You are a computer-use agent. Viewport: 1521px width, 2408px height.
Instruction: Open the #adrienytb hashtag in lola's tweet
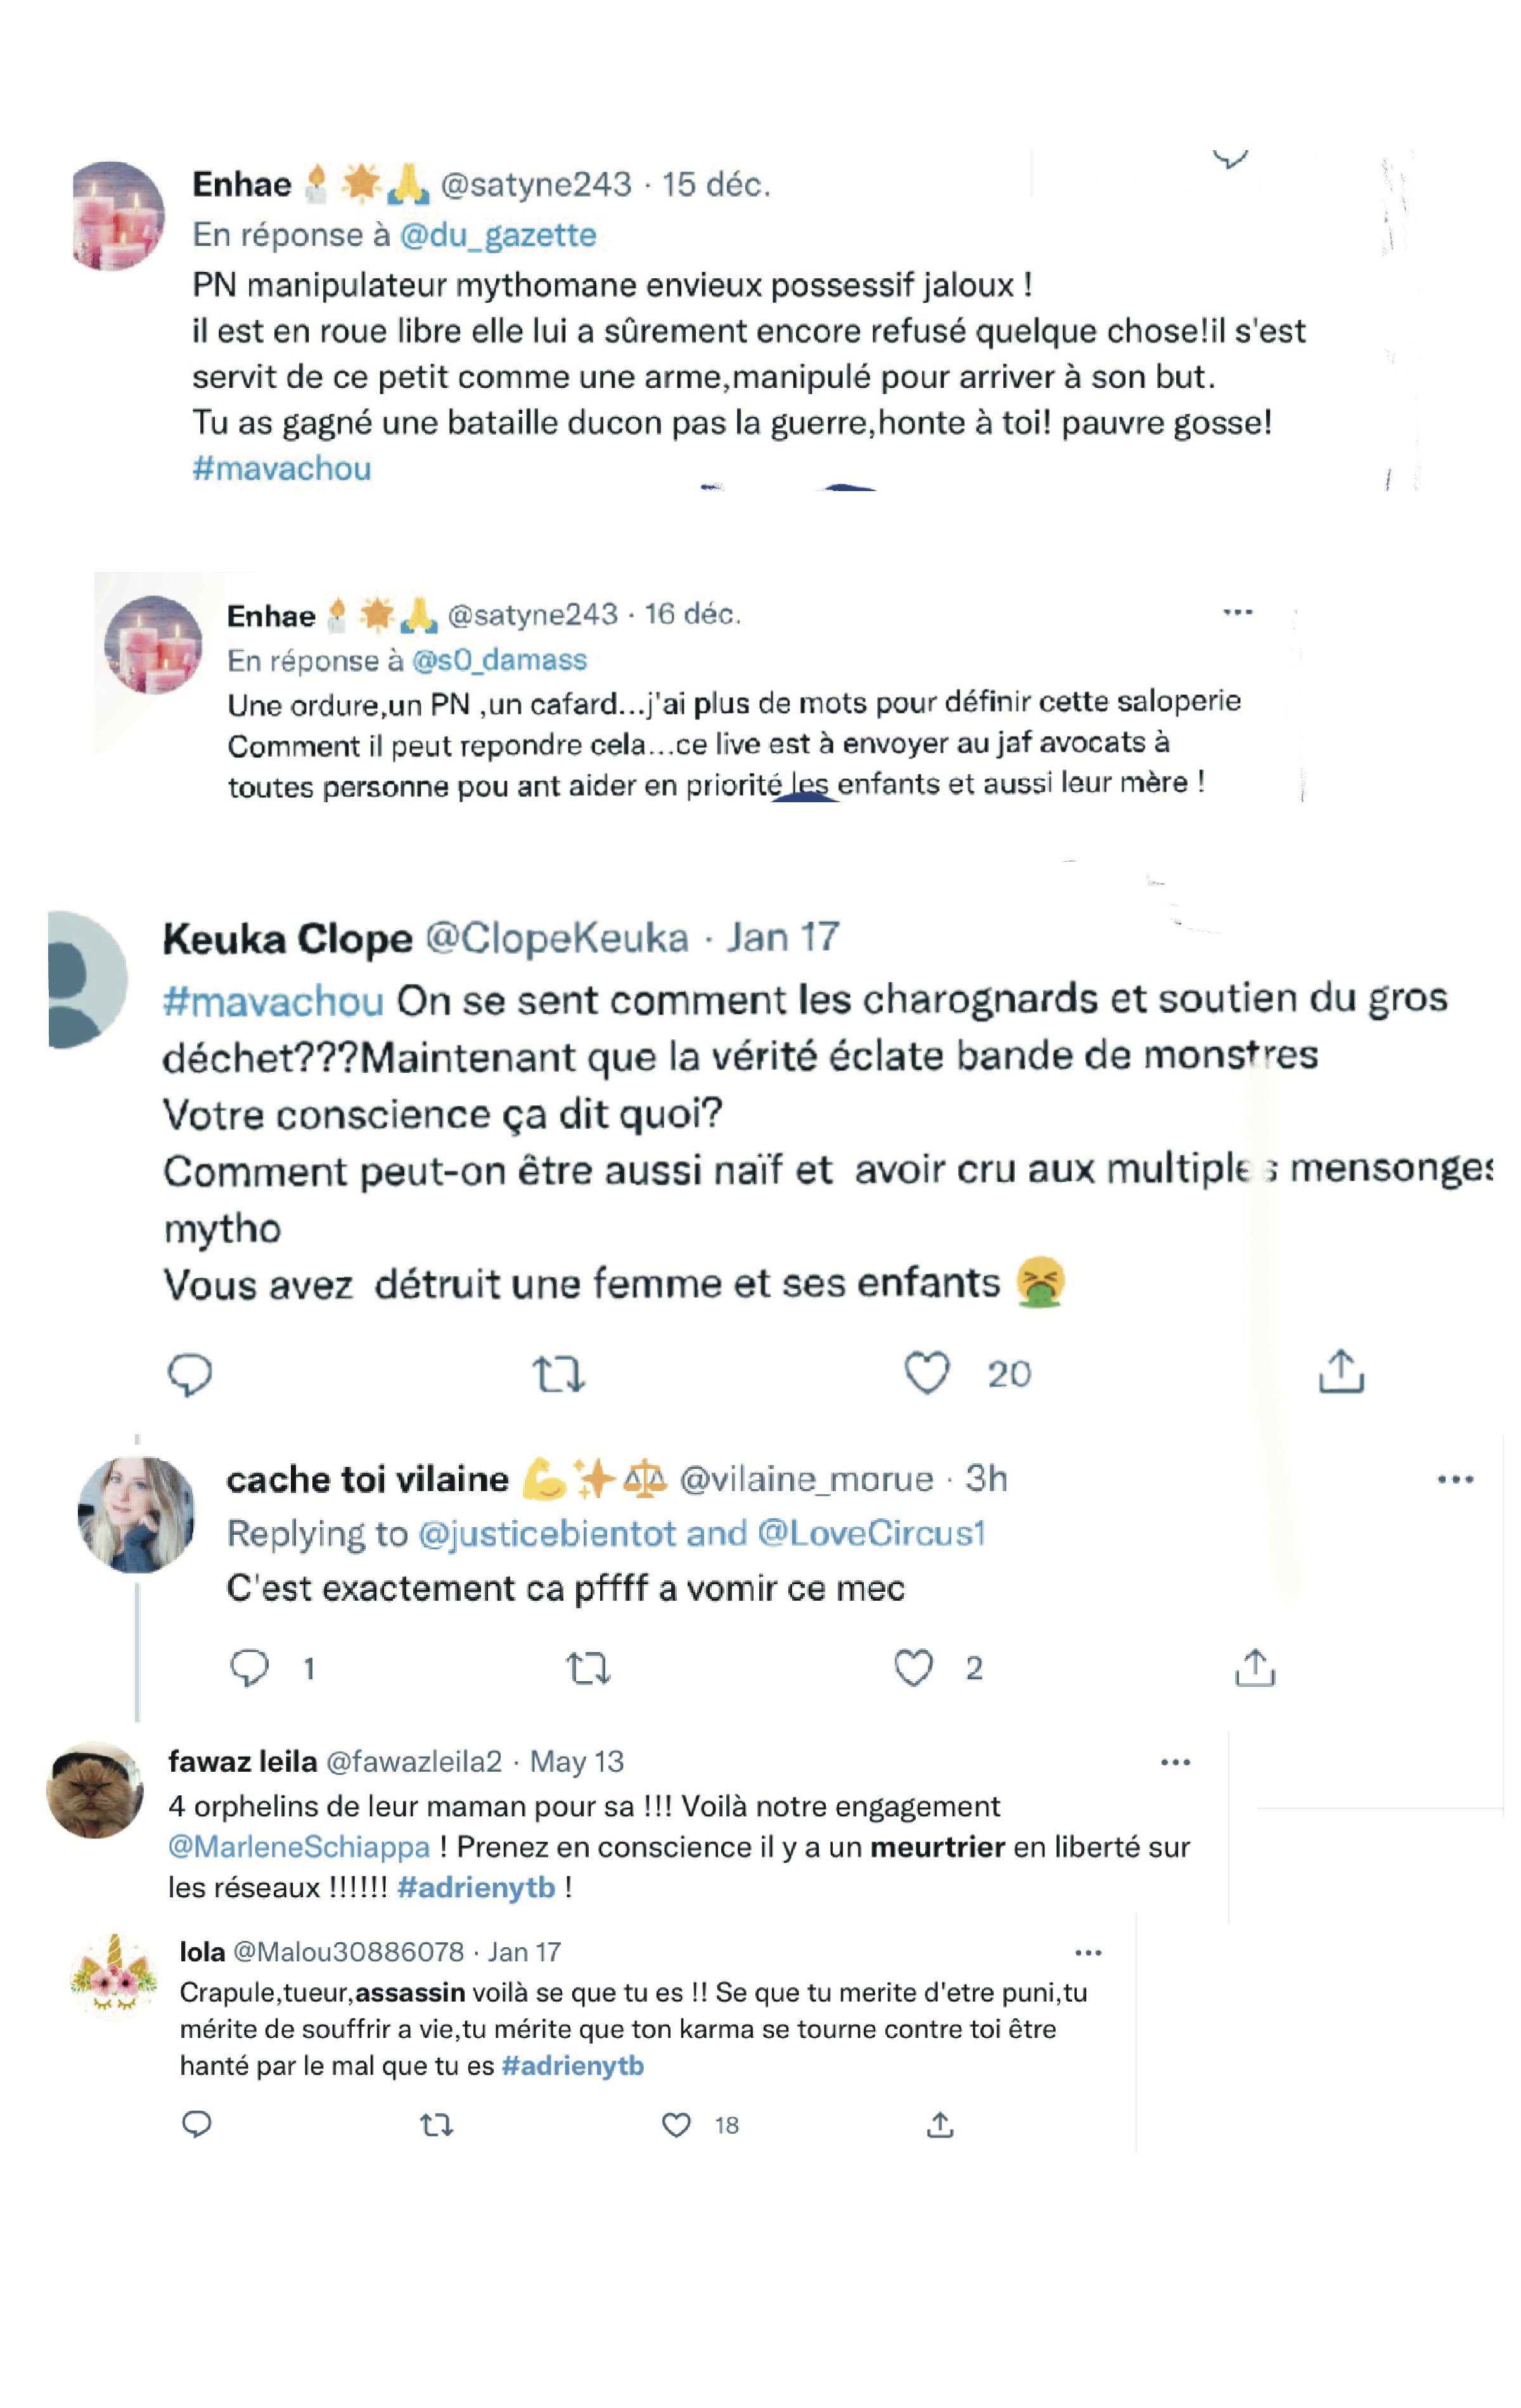(573, 2065)
